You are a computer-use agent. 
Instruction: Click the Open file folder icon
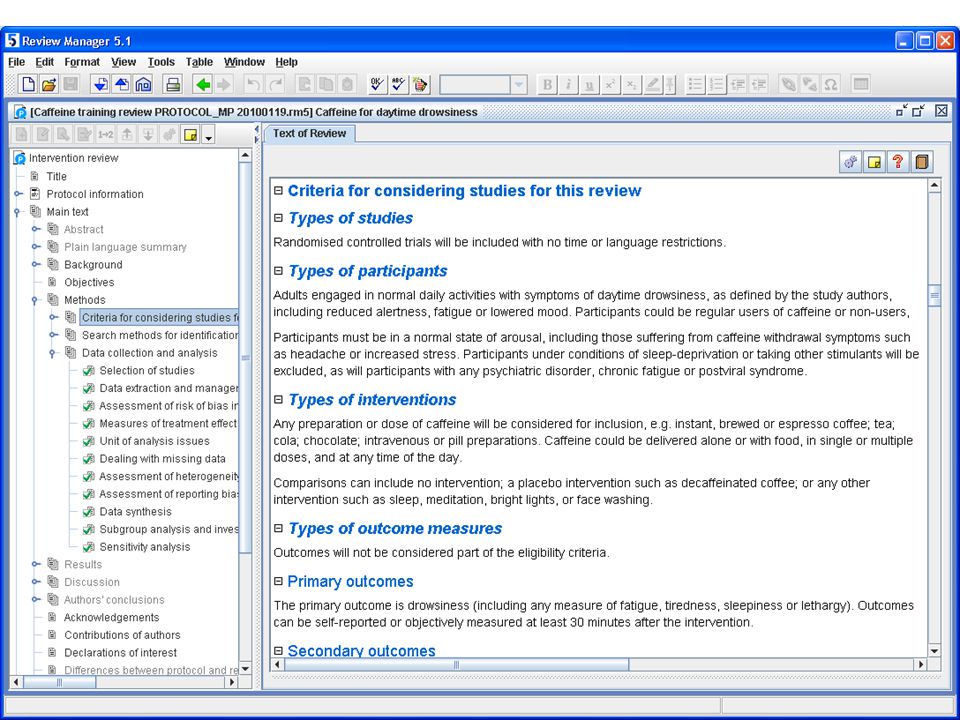coord(49,84)
